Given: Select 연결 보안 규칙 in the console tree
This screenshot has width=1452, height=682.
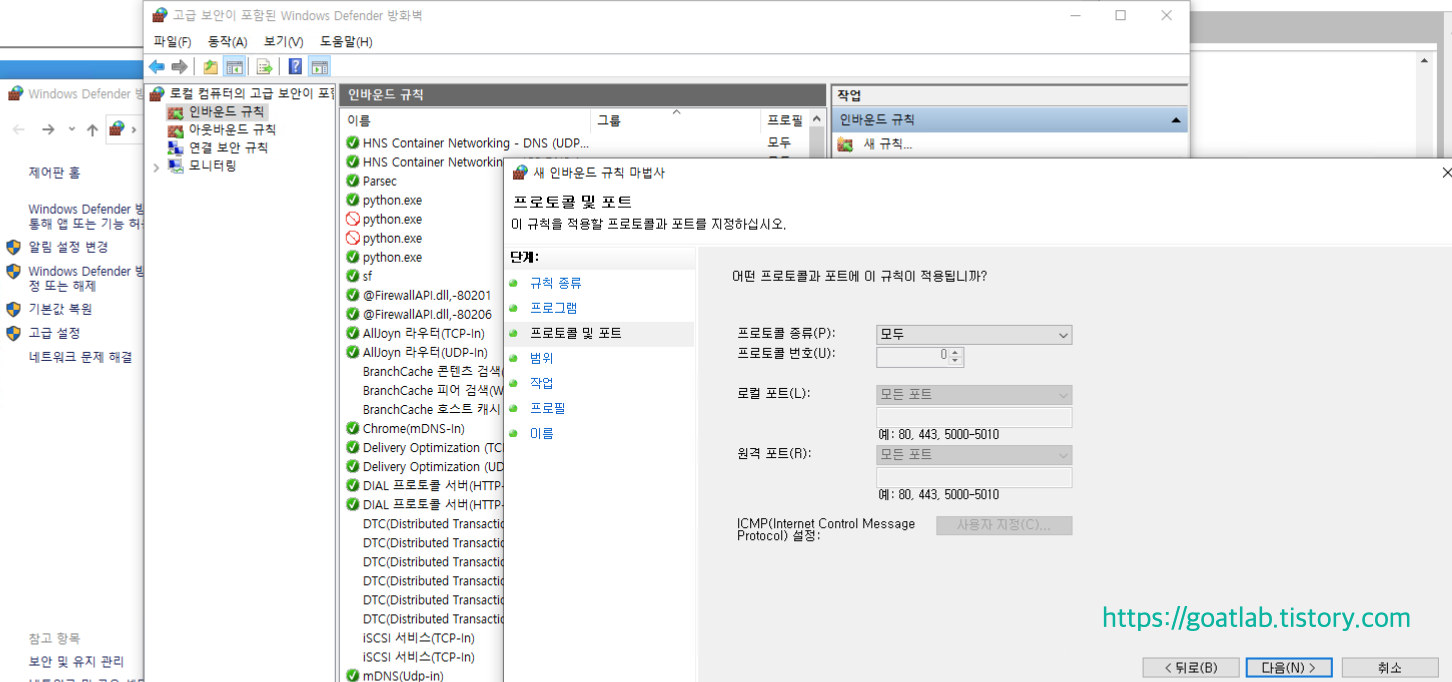Looking at the screenshot, I should [228, 148].
